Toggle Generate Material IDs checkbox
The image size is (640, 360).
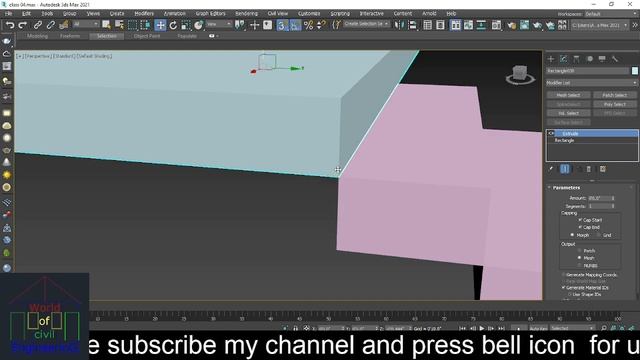(x=564, y=287)
